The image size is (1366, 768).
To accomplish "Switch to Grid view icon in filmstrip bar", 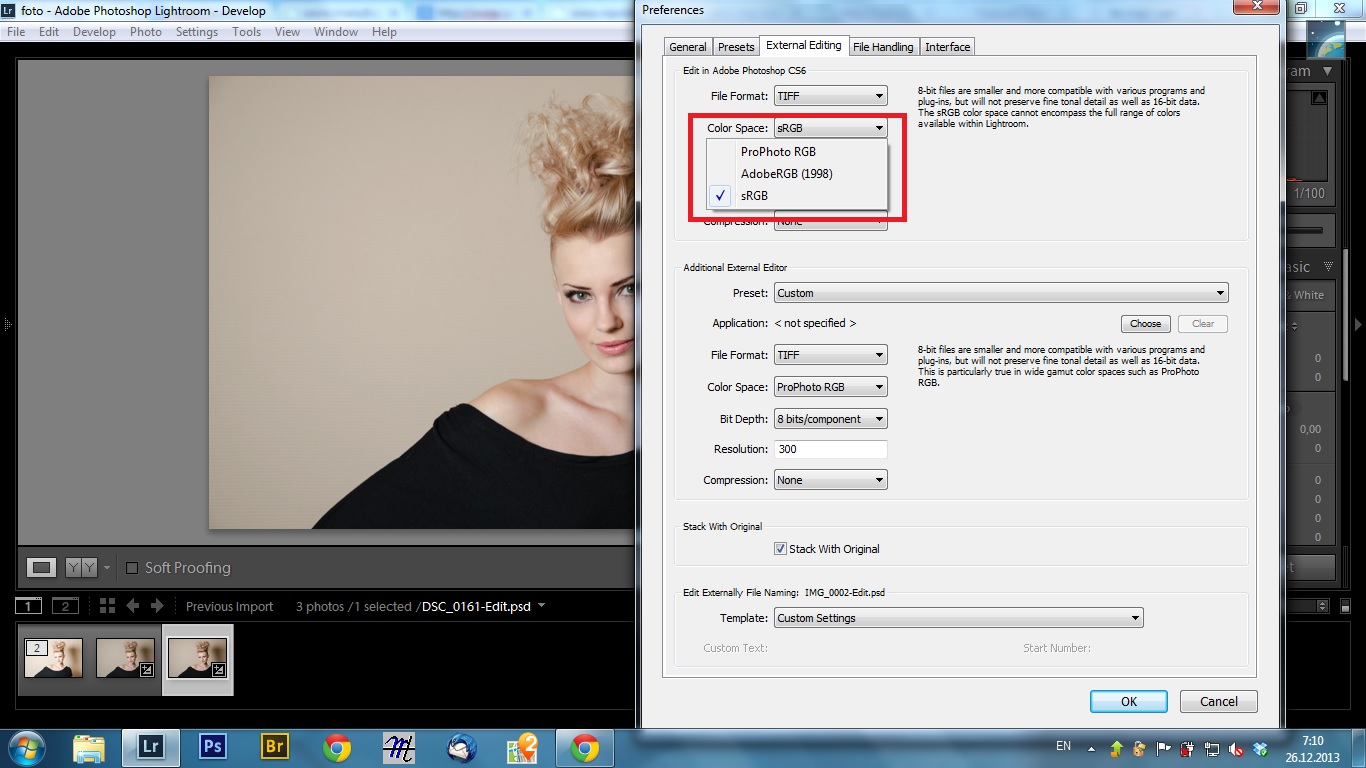I will point(107,606).
